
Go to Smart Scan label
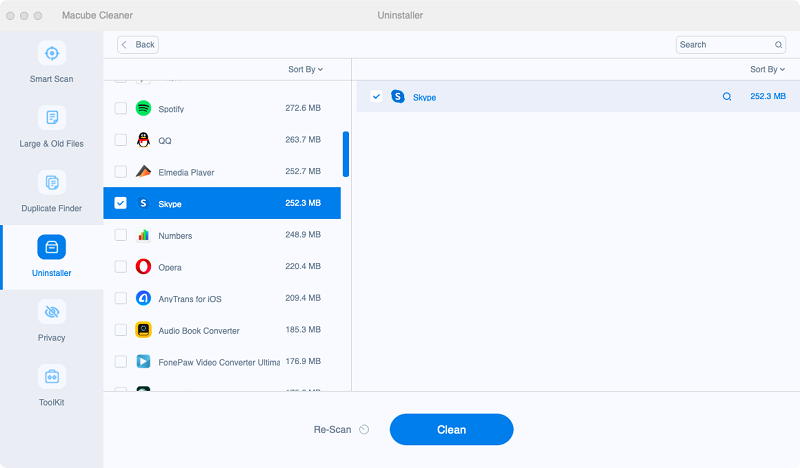pyautogui.click(x=52, y=79)
